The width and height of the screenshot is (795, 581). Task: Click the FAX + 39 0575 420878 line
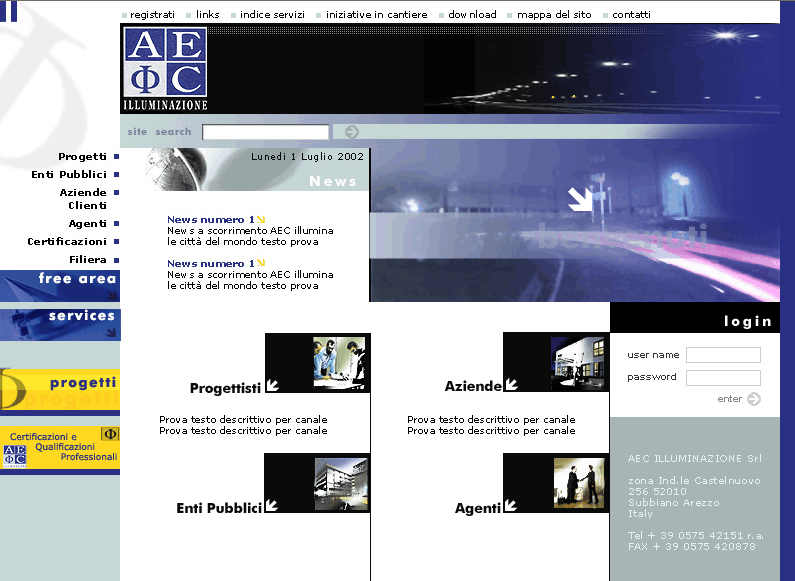(x=692, y=547)
